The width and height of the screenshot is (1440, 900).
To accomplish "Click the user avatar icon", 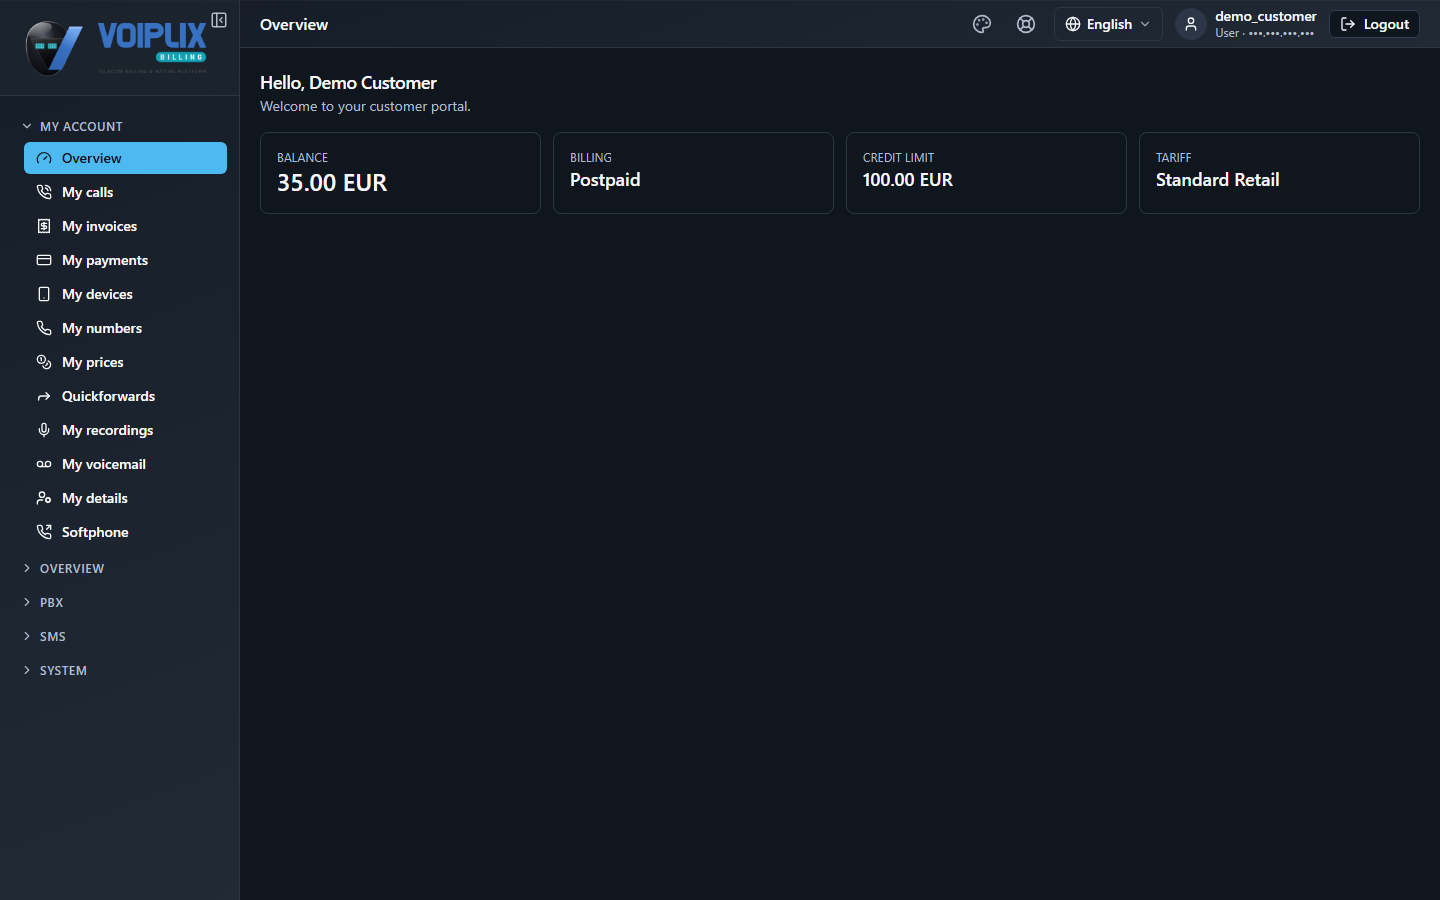I will pyautogui.click(x=1190, y=24).
